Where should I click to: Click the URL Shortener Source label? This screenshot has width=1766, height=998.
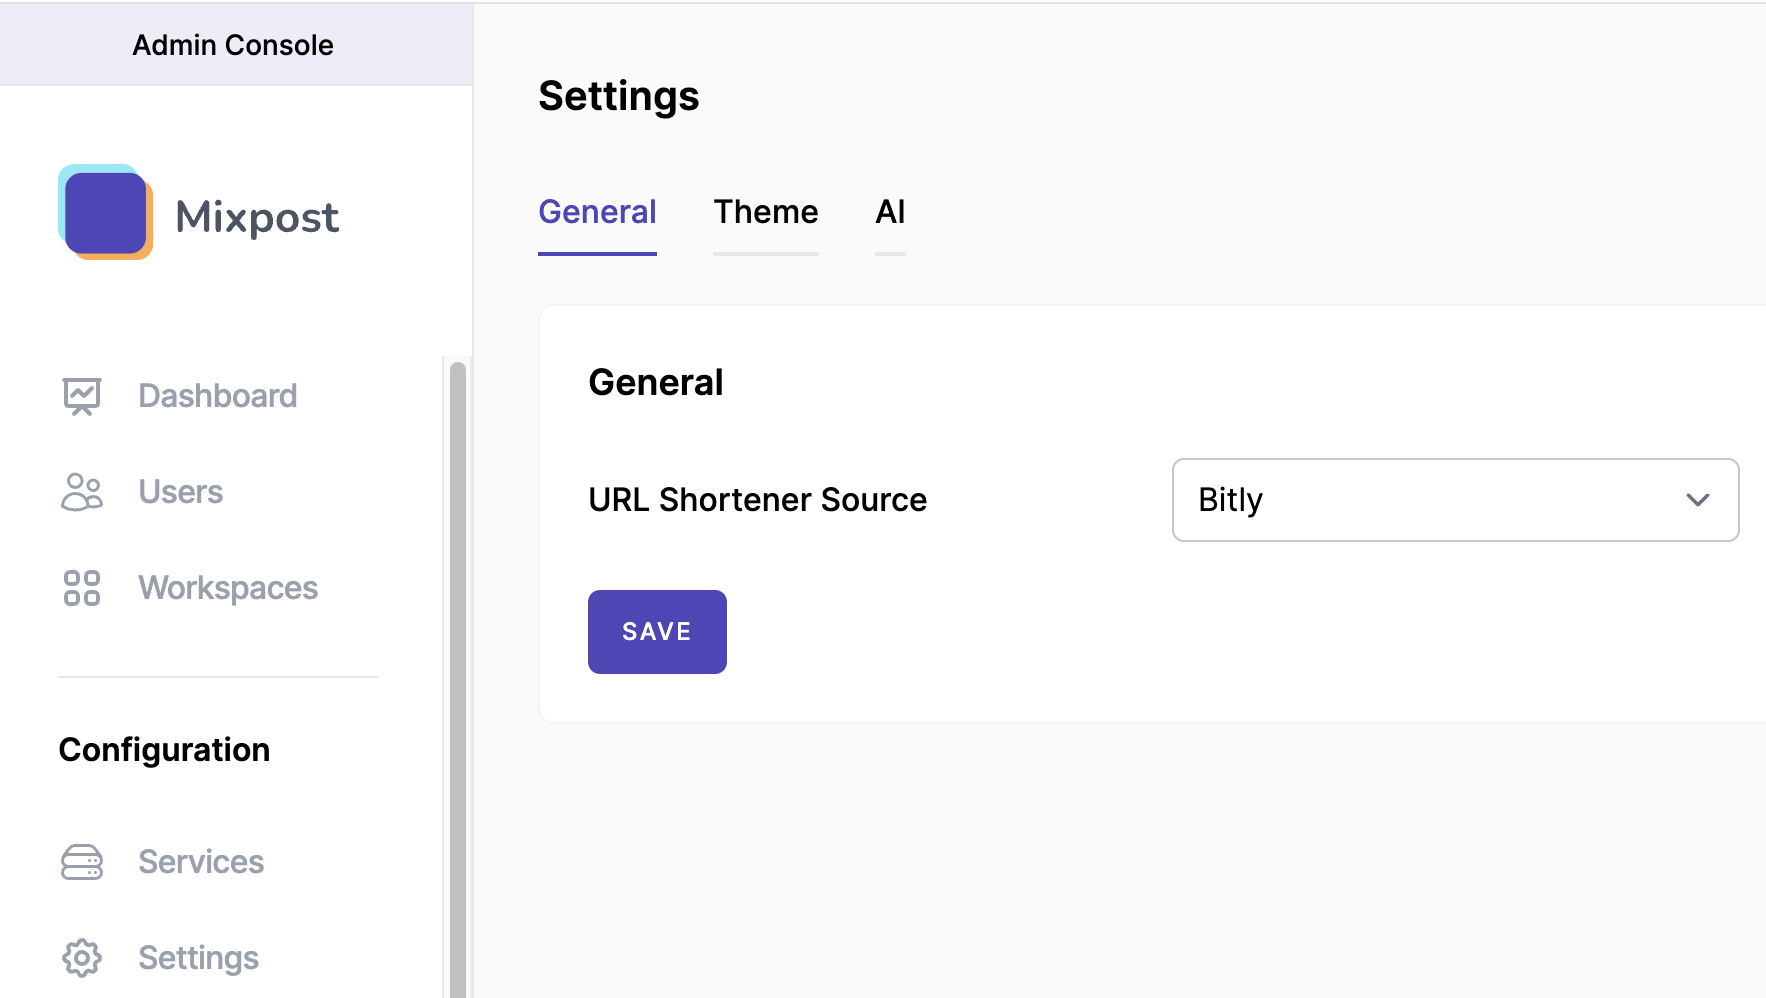757,500
